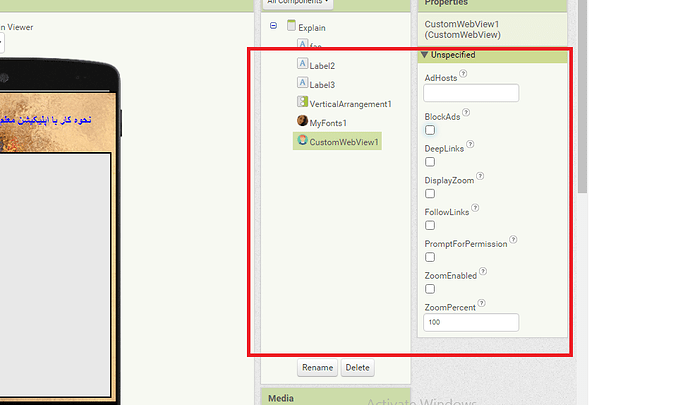This screenshot has width=690, height=405.
Task: Check the ZoomEnabled option
Action: click(430, 289)
